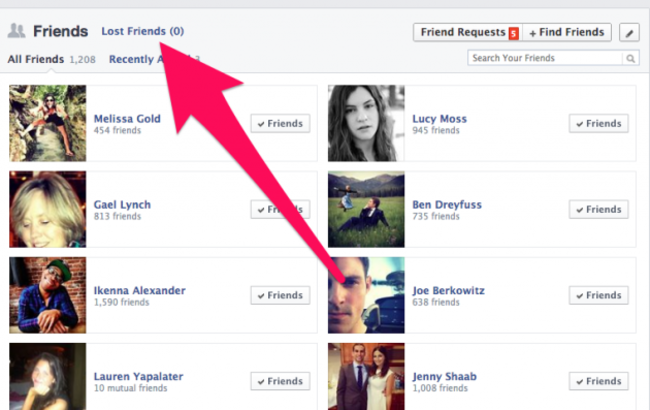Open Gael Lynch's profile photo
The width and height of the screenshot is (650, 410).
coord(48,210)
